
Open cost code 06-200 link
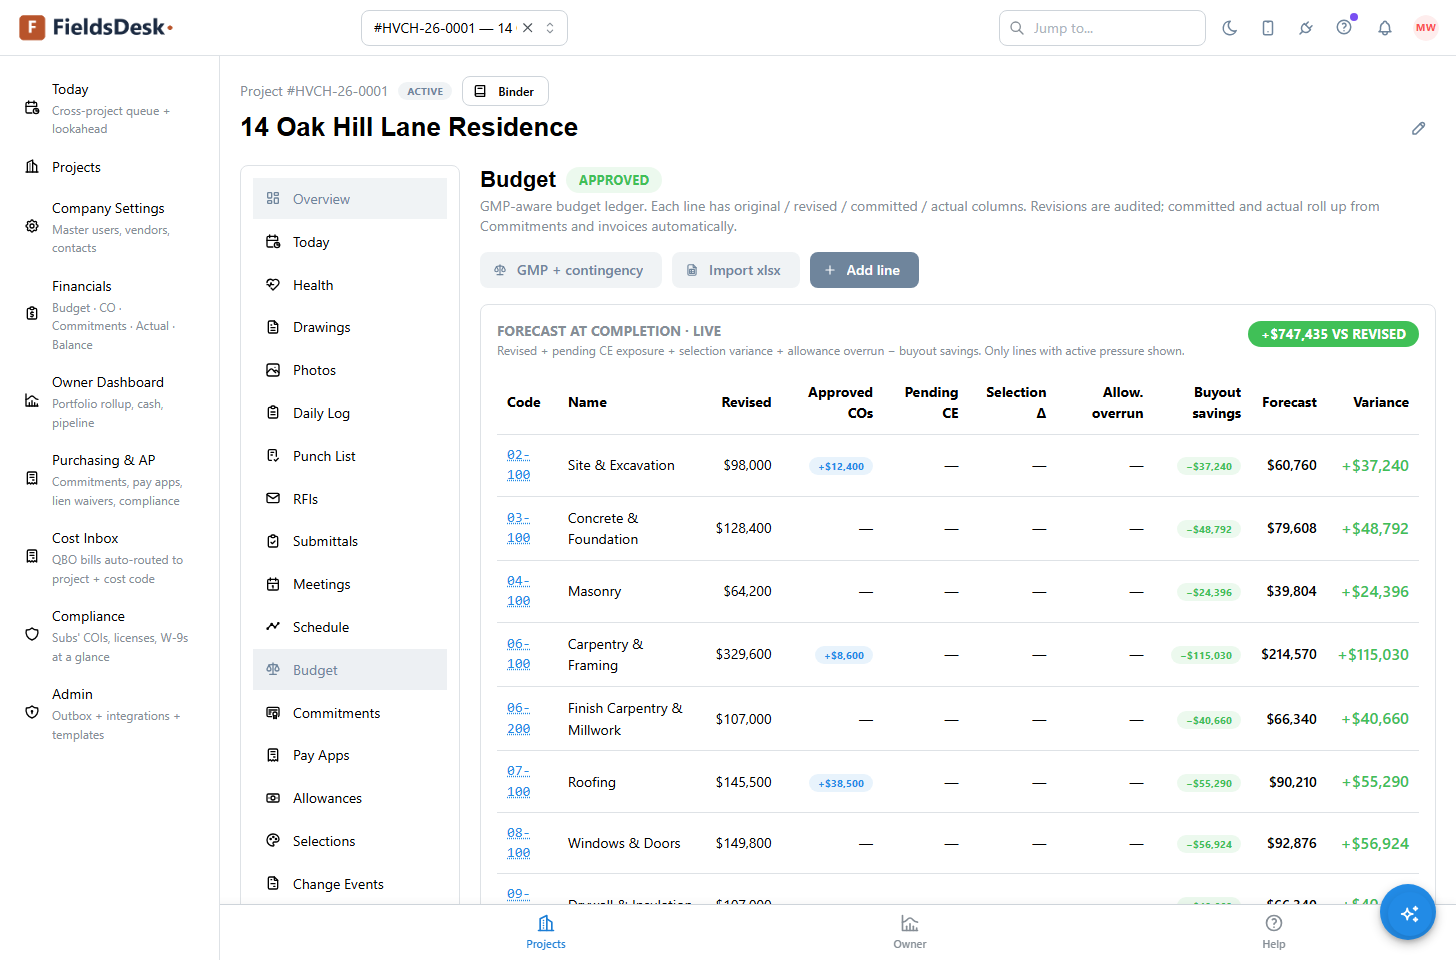click(518, 718)
